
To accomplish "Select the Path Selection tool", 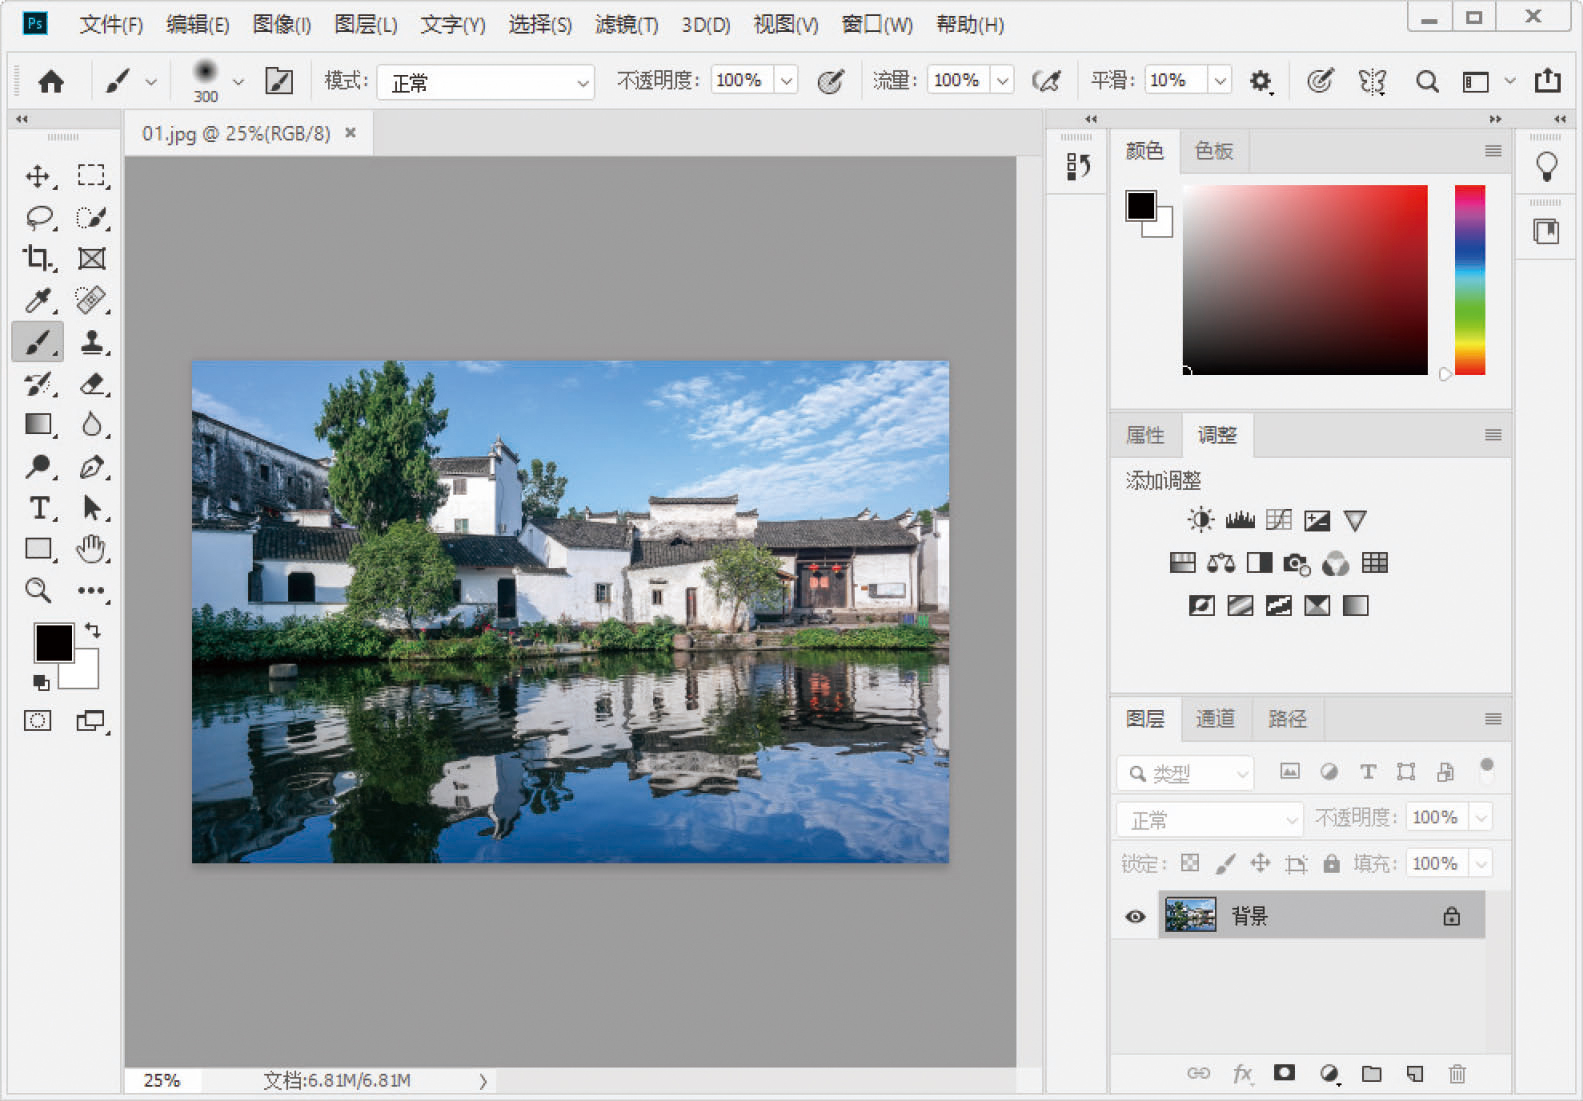I will click(x=91, y=508).
